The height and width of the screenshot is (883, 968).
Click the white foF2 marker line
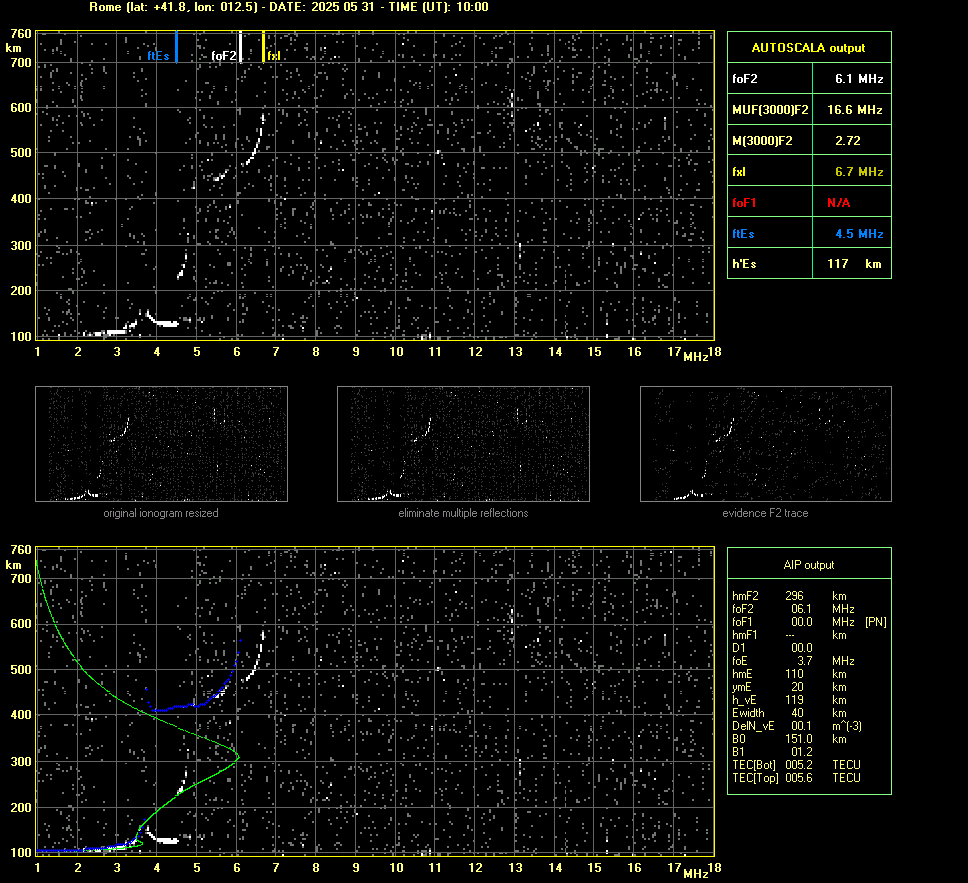[x=240, y=47]
